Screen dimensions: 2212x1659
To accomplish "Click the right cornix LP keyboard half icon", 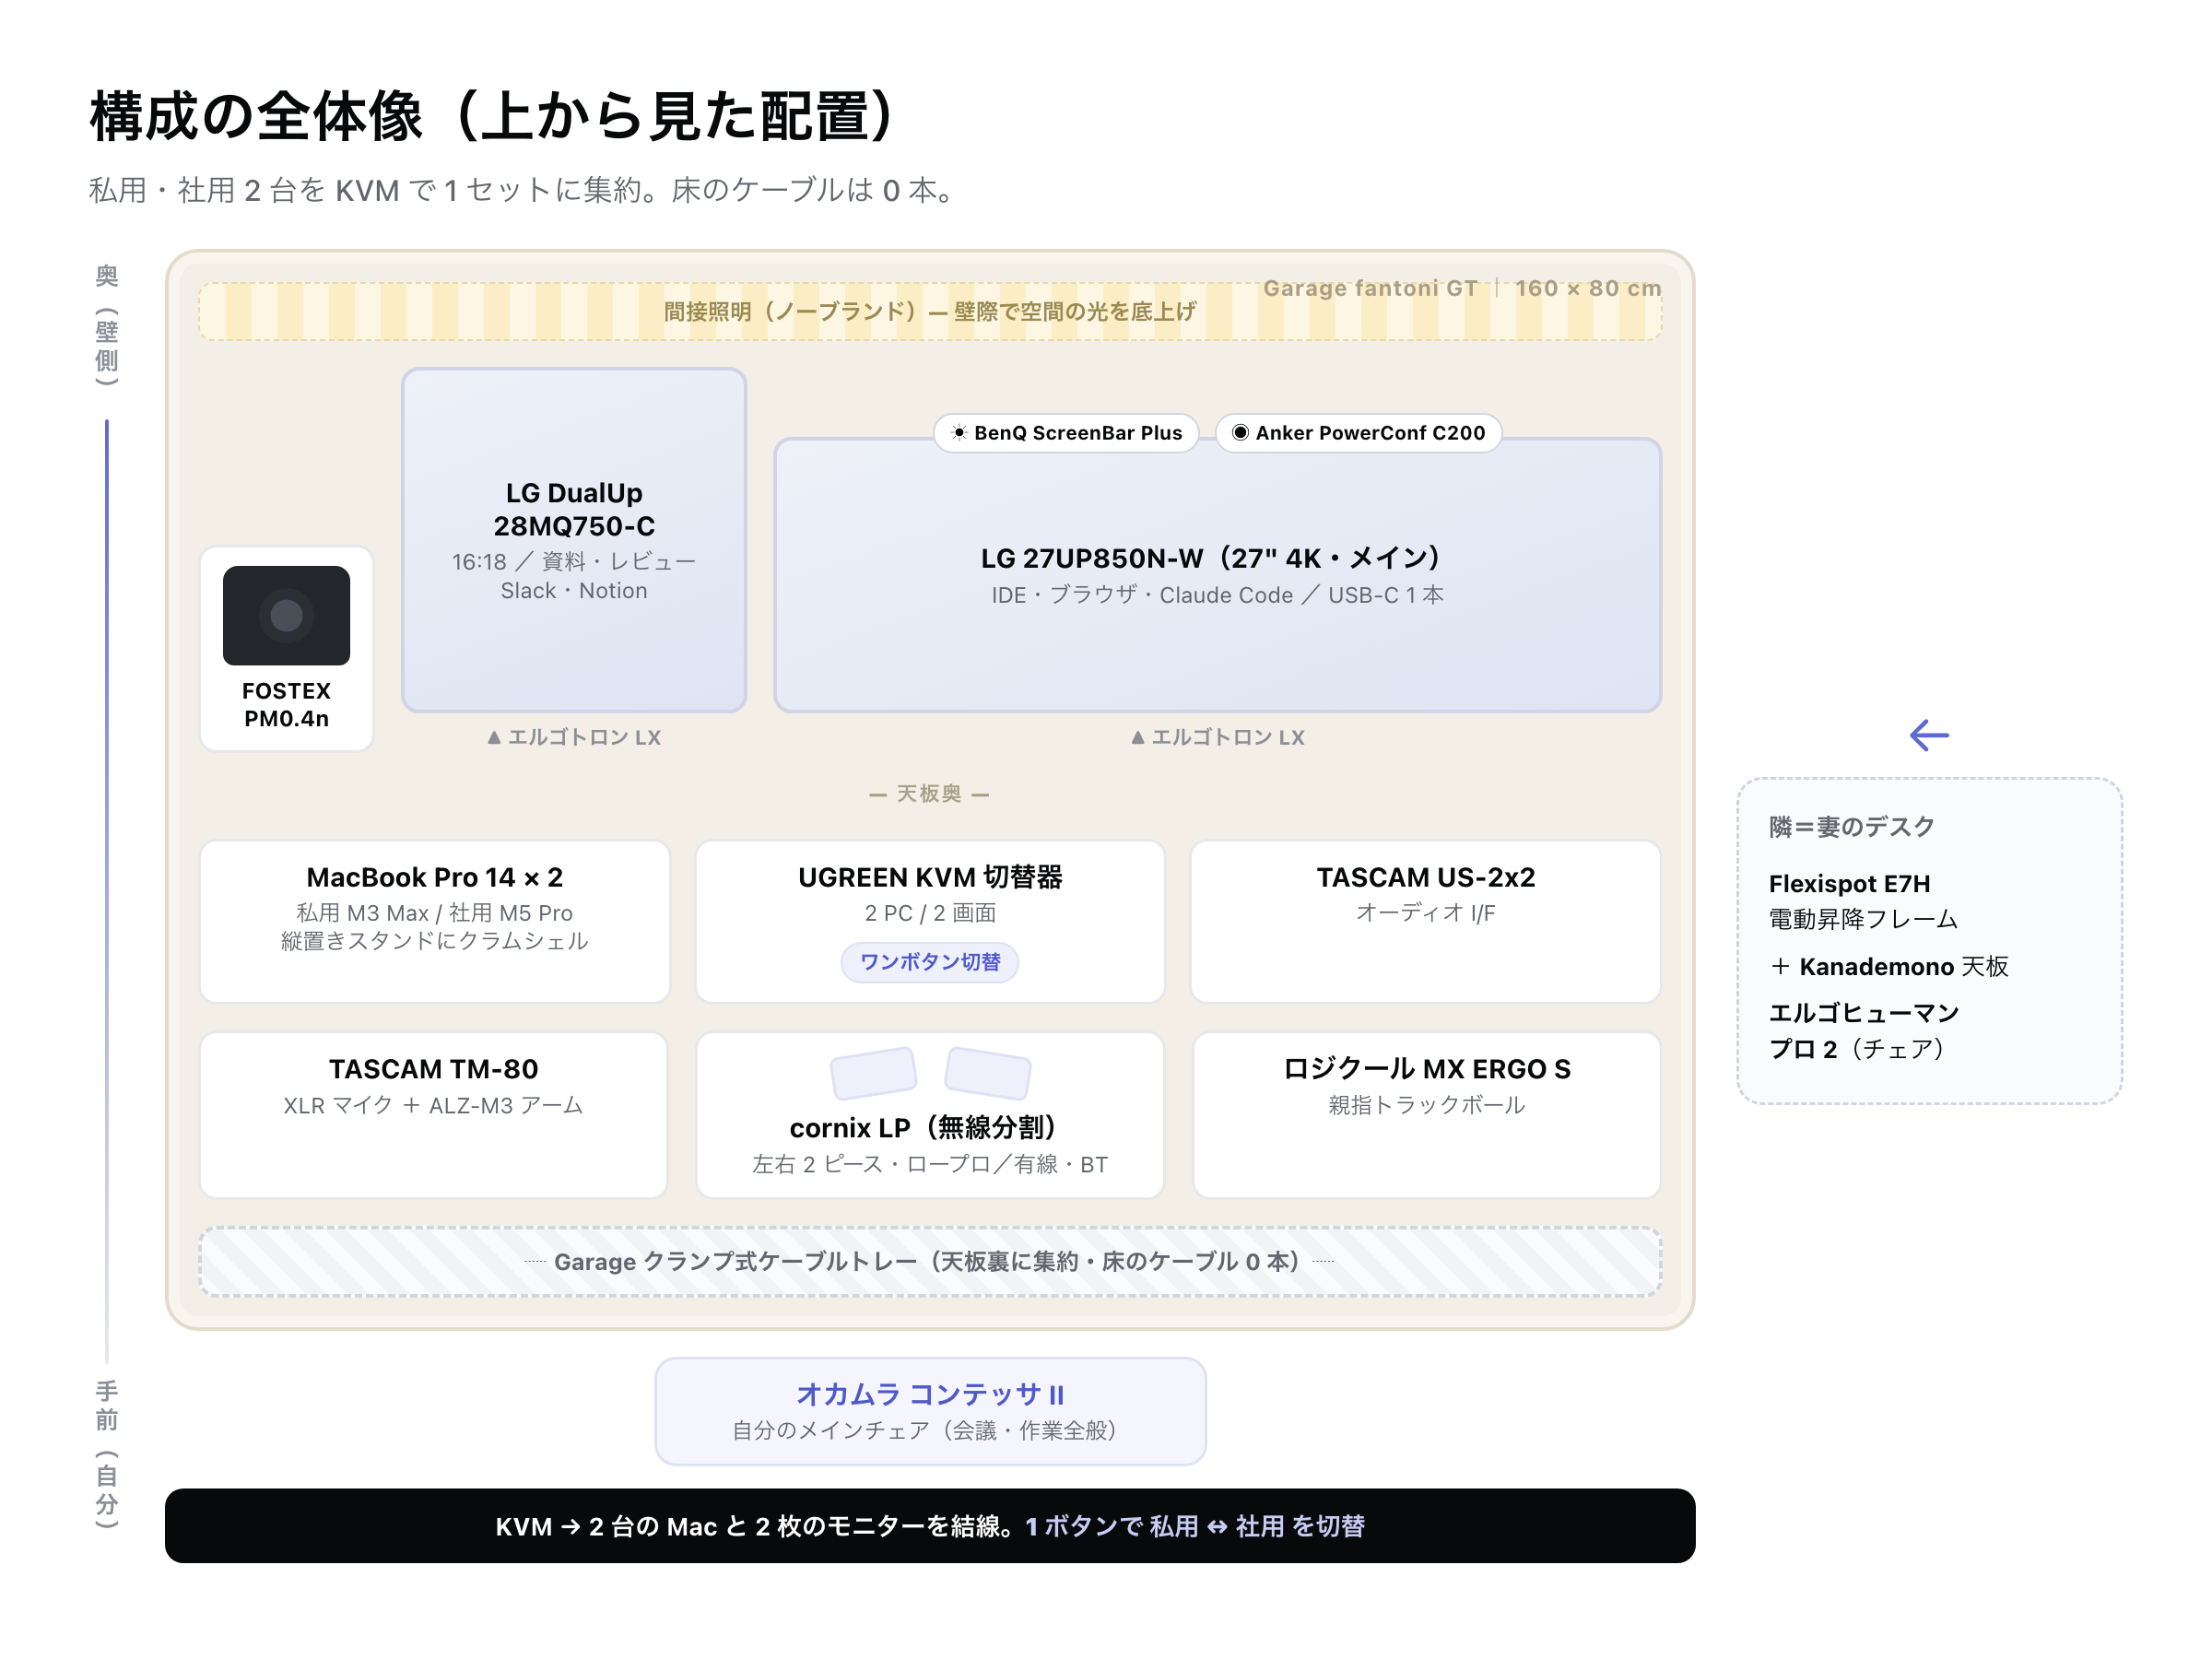I will (x=988, y=1072).
